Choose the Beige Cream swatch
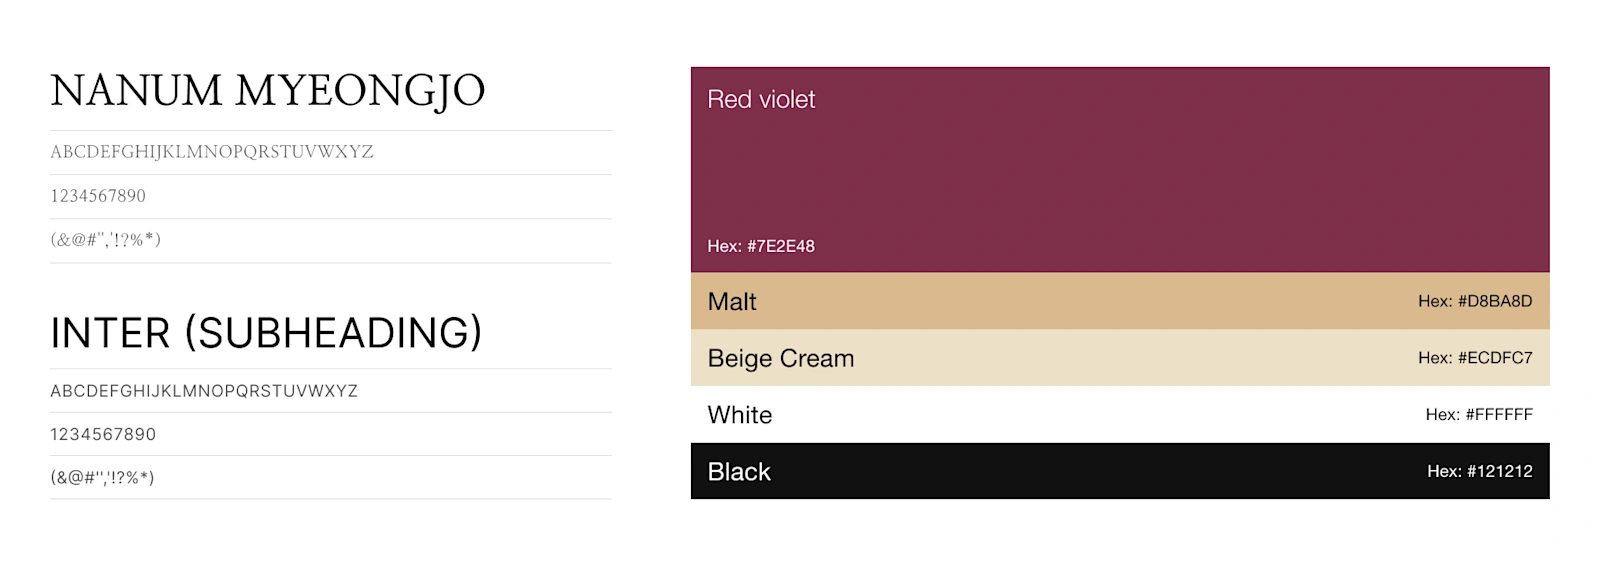The image size is (1600, 566). [1120, 358]
